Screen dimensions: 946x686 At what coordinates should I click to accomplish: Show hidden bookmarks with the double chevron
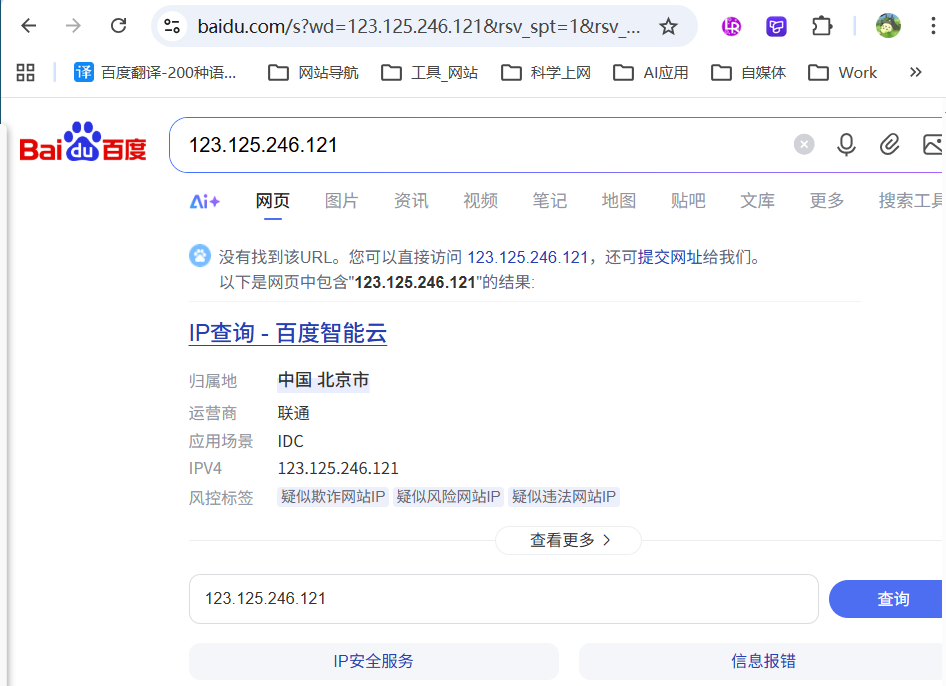(x=915, y=73)
